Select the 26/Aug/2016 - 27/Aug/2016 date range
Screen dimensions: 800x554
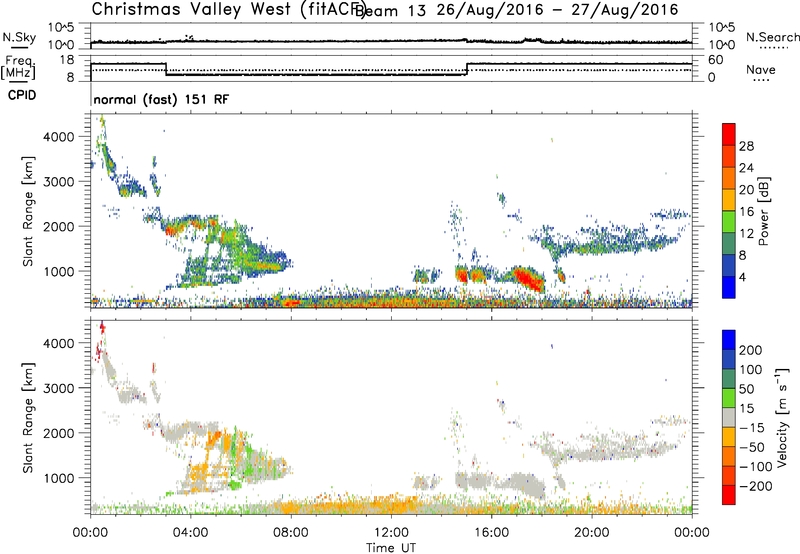(557, 10)
